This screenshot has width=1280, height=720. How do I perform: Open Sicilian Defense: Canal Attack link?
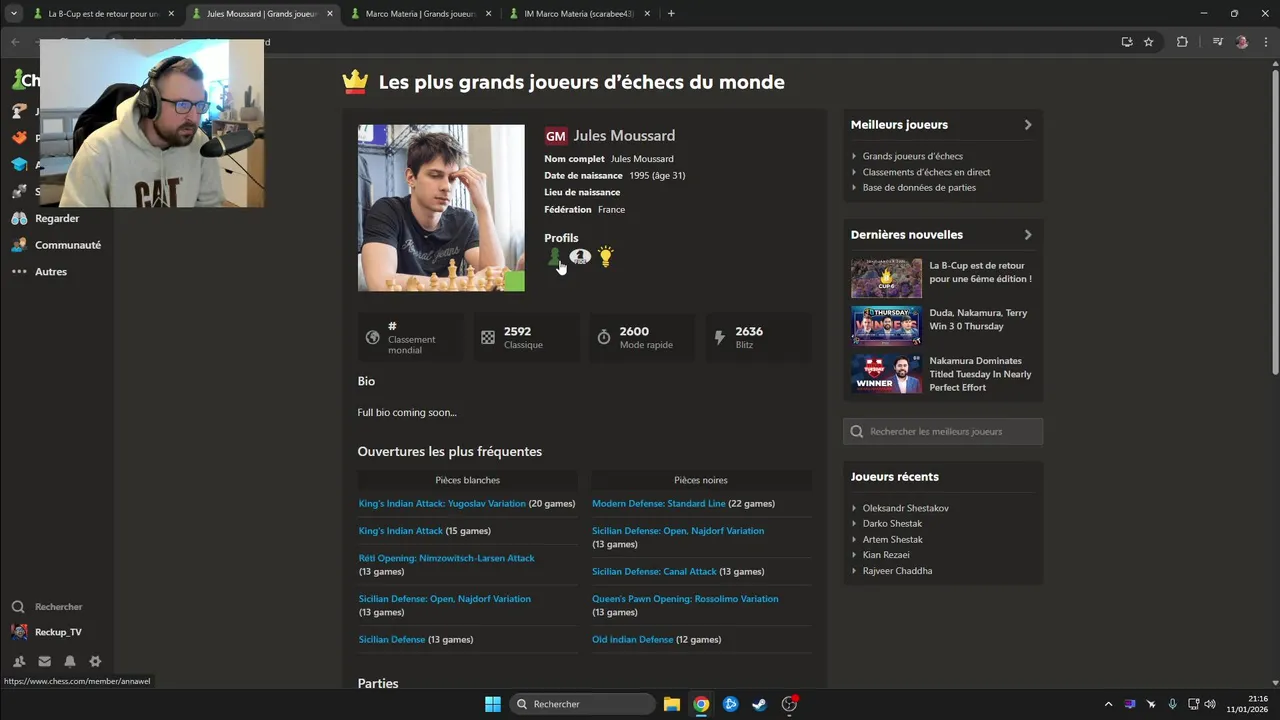tap(654, 572)
